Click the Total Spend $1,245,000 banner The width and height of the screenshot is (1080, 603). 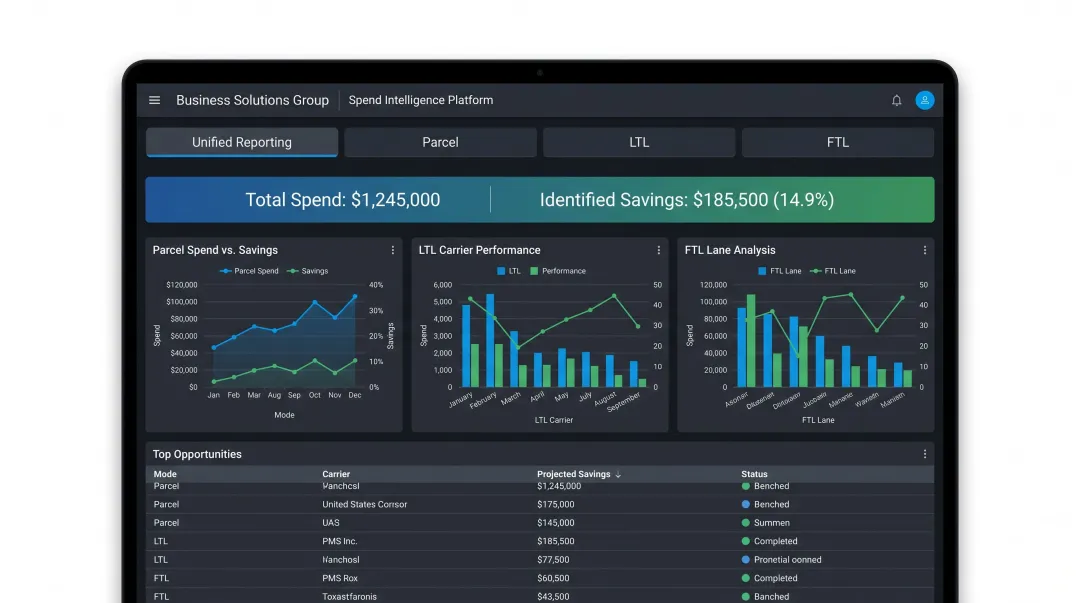(342, 200)
